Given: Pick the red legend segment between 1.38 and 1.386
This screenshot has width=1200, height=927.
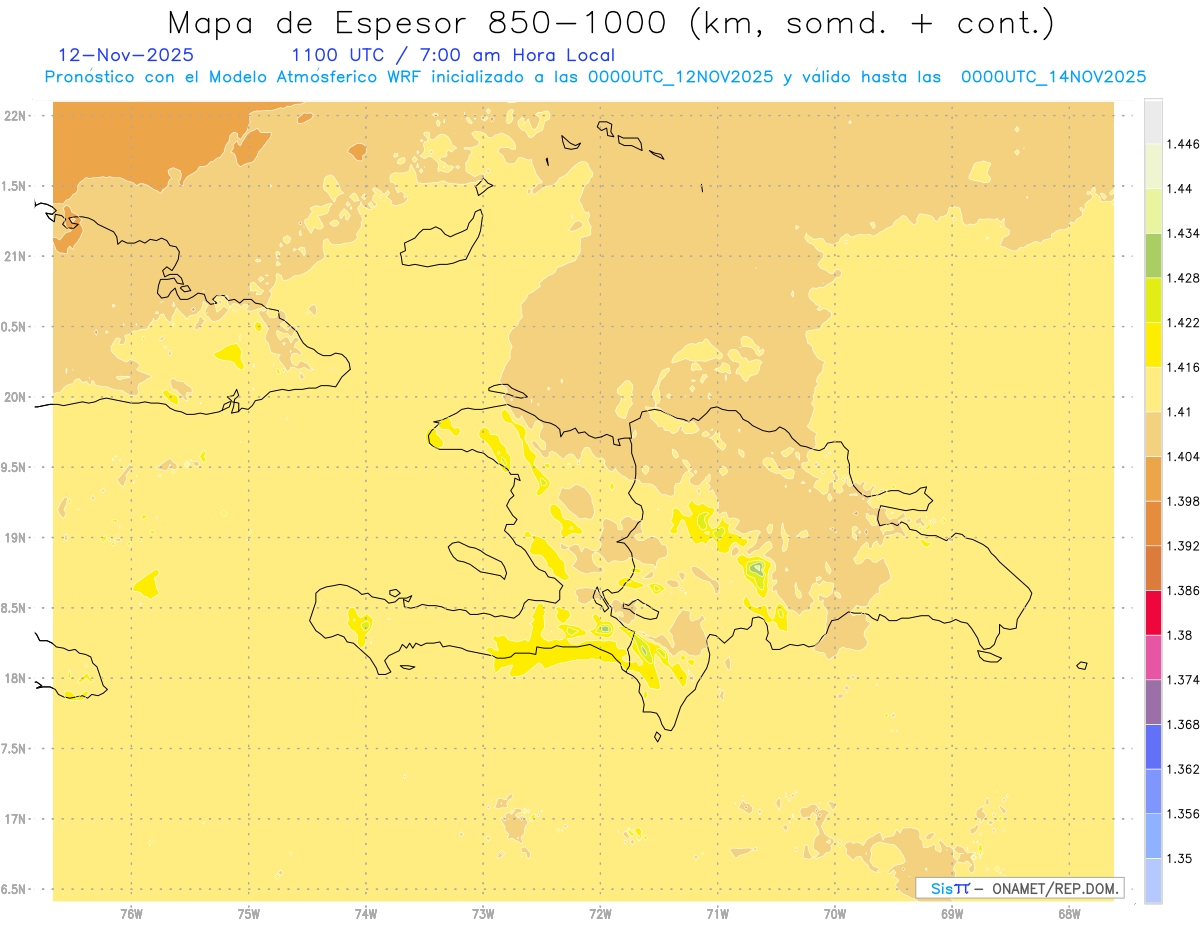Looking at the screenshot, I should 1153,613.
